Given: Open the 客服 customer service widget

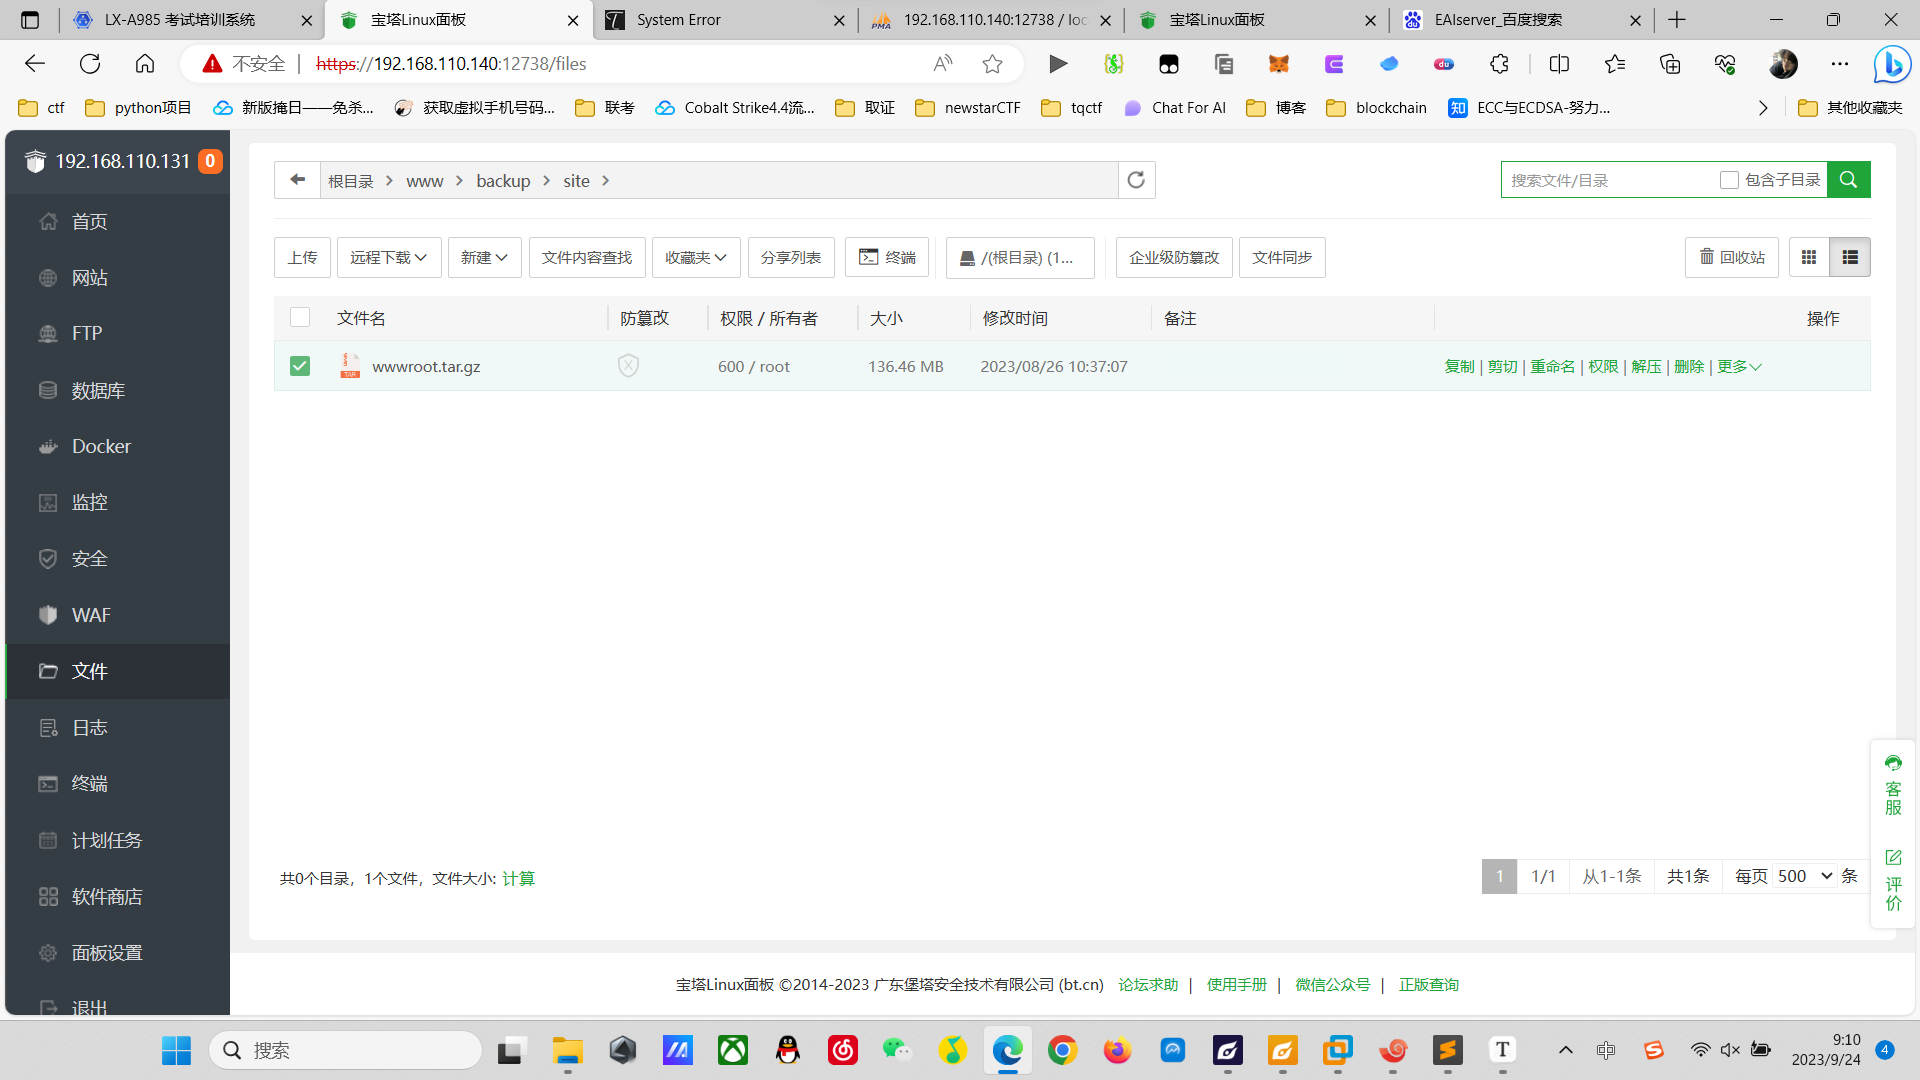Looking at the screenshot, I should tap(1893, 786).
